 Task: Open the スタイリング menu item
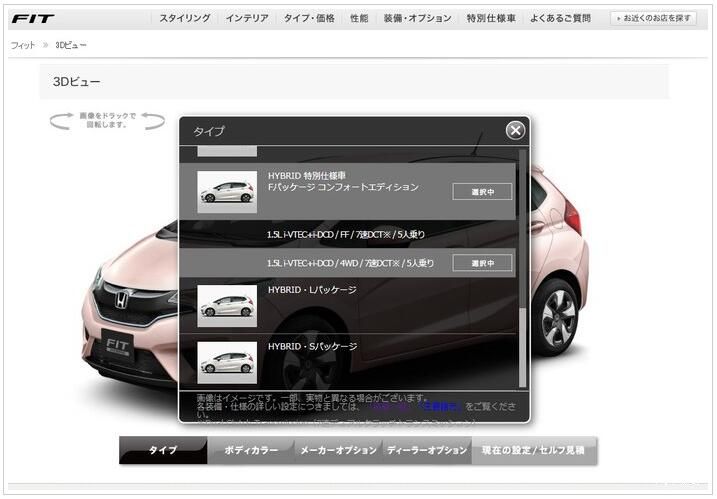(x=185, y=18)
